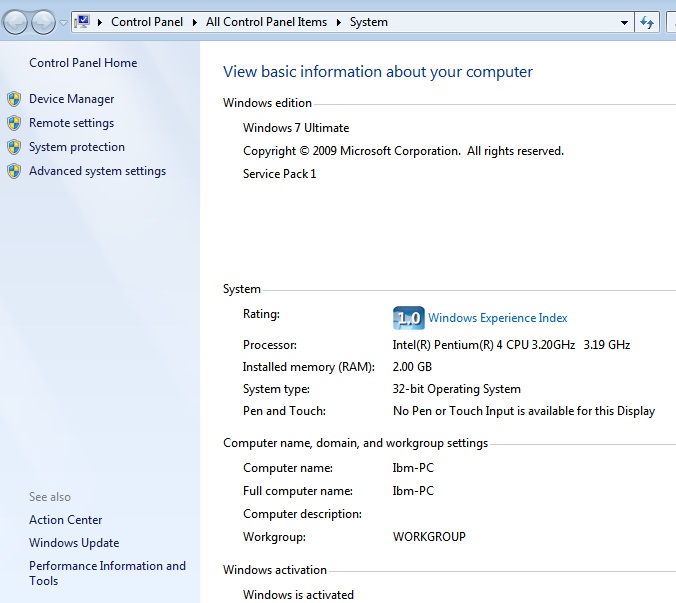Open Windows Update link
Viewport: 676px width, 603px height.
point(74,543)
